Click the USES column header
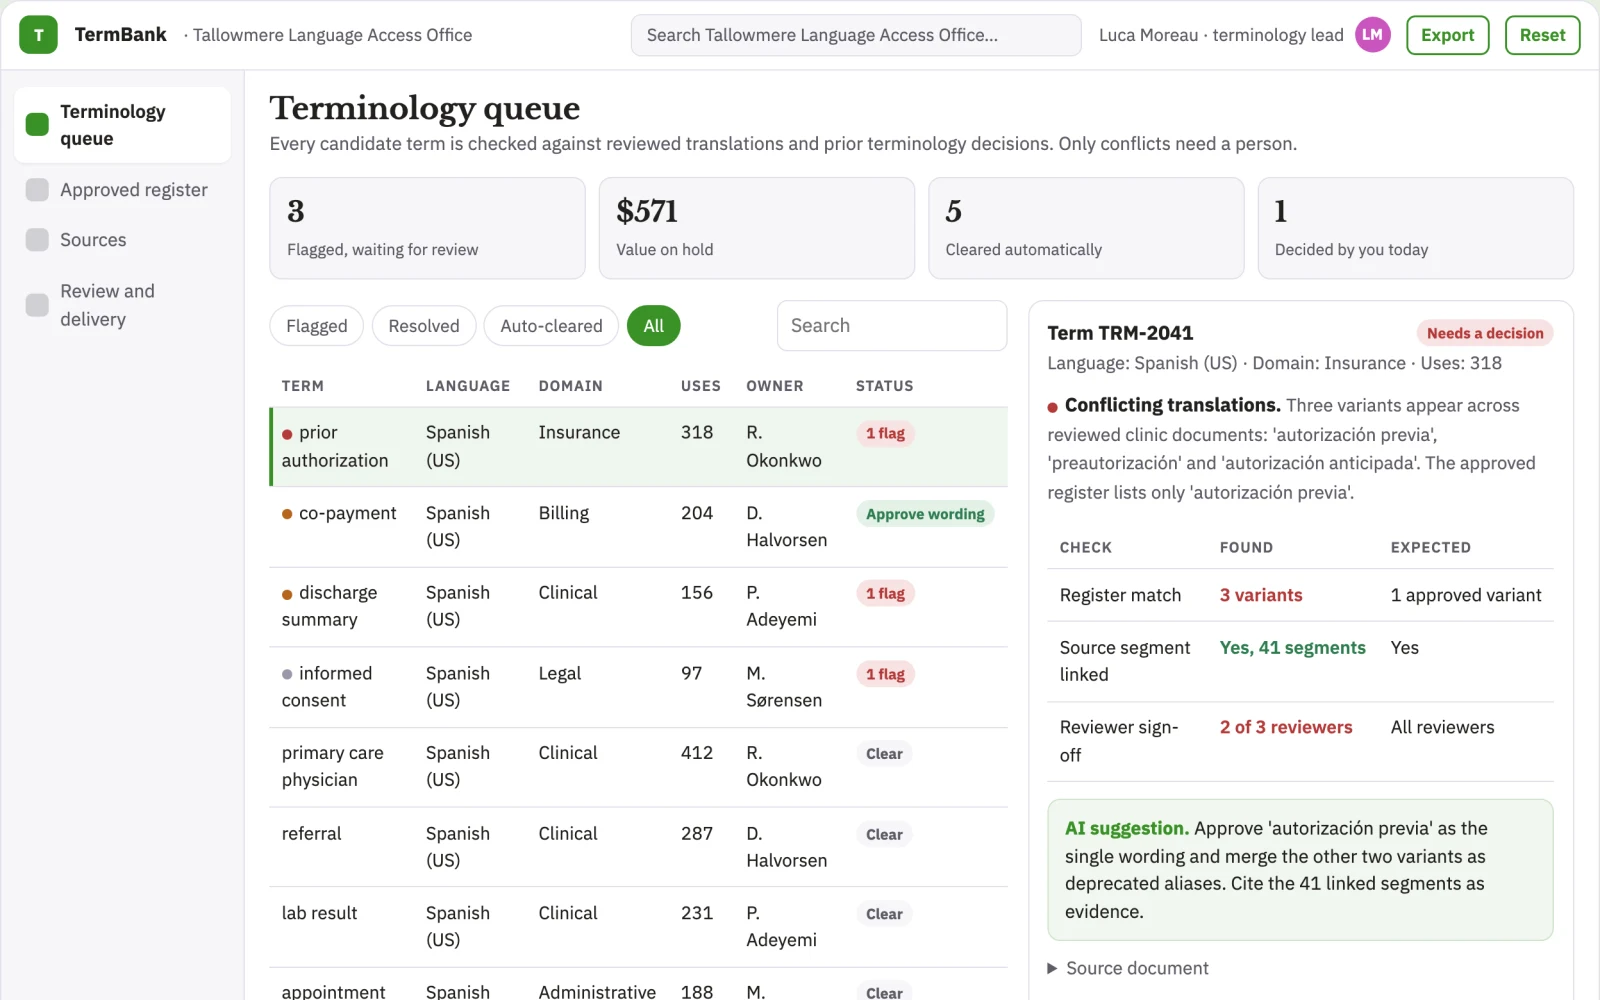 point(701,386)
